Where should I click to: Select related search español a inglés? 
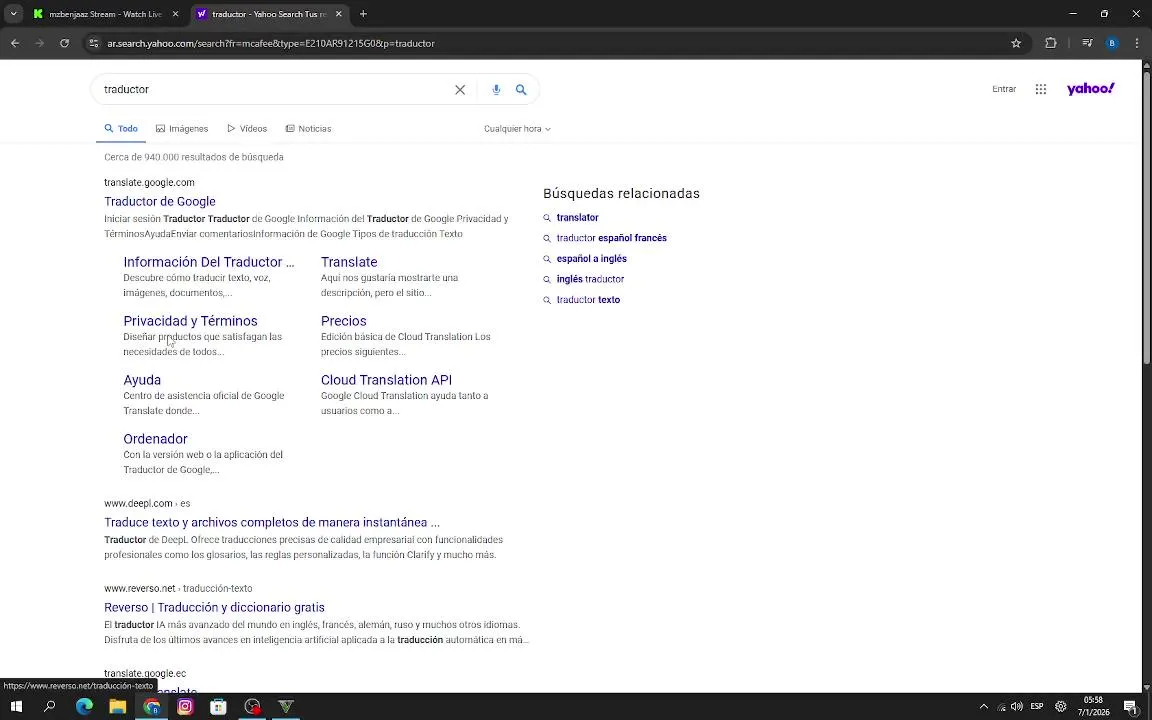pos(591,259)
